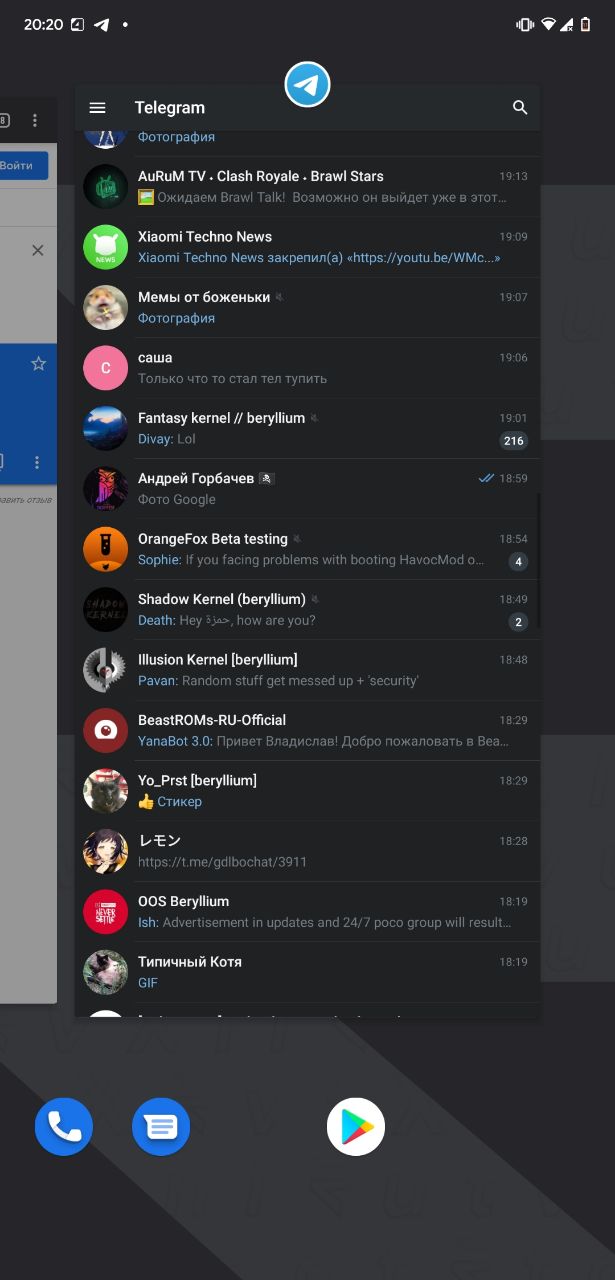The width and height of the screenshot is (615, 1280).
Task: Tap the Xiaomi Techno News green avatar
Action: coord(105,247)
